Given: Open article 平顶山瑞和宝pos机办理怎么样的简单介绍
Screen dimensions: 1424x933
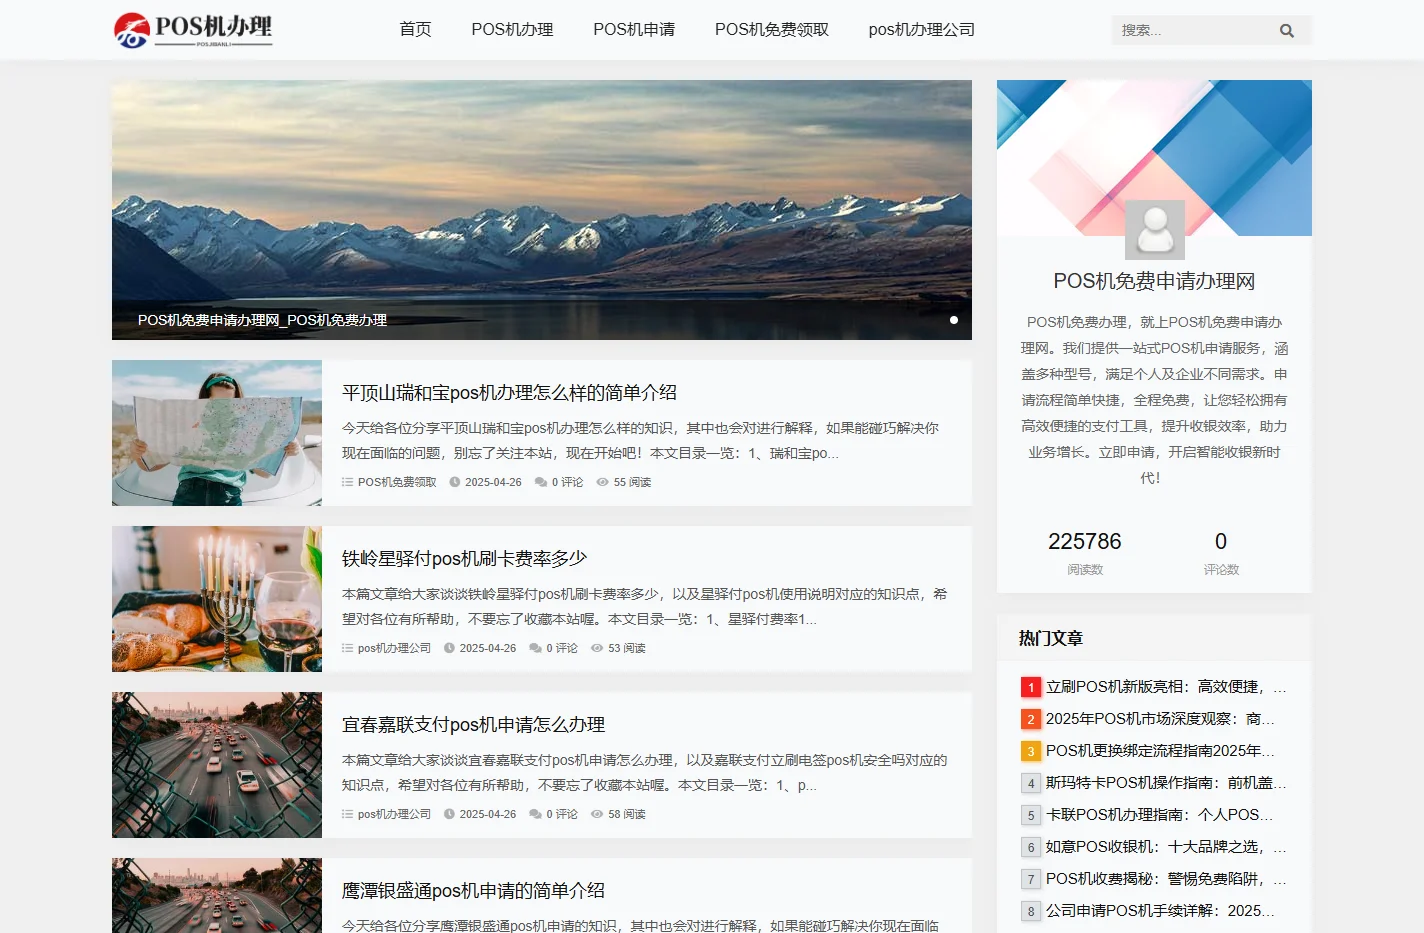Looking at the screenshot, I should point(509,393).
